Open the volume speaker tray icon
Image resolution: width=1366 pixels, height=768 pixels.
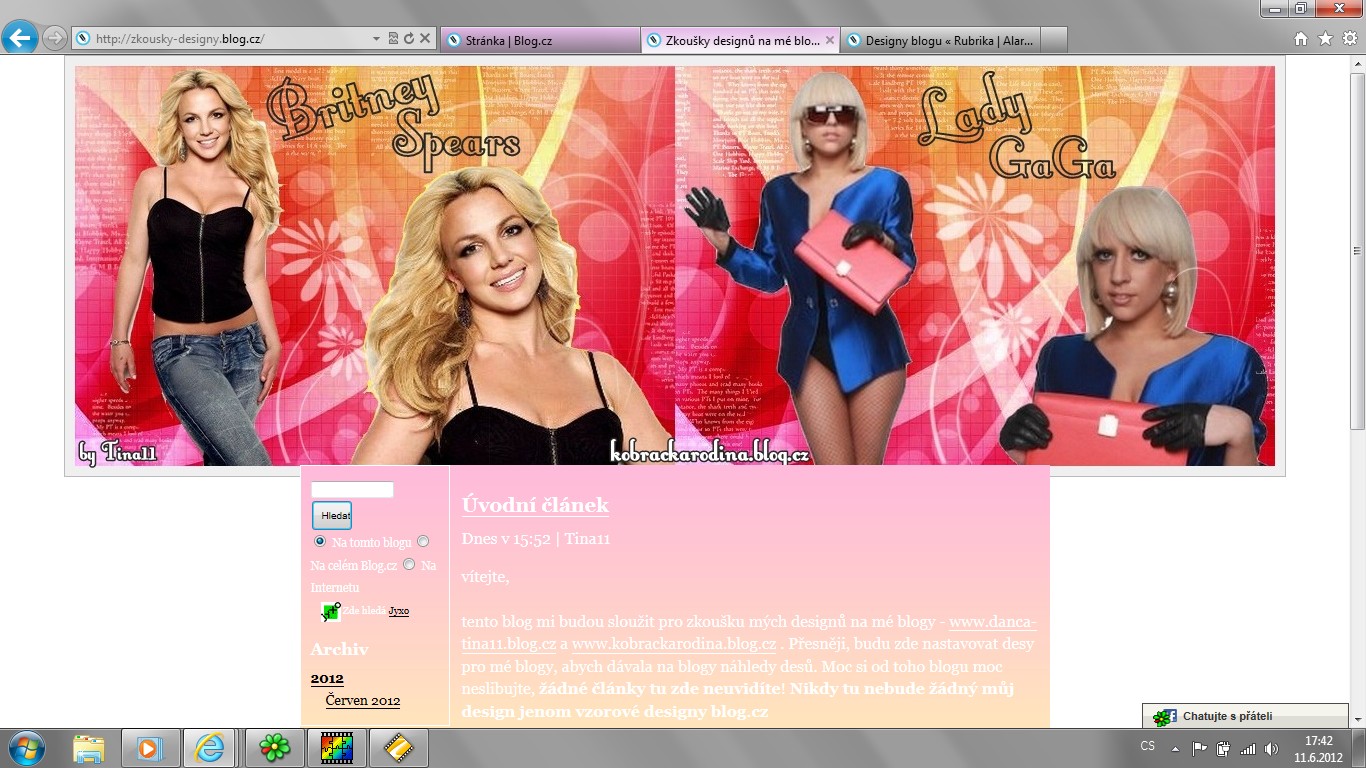1271,748
